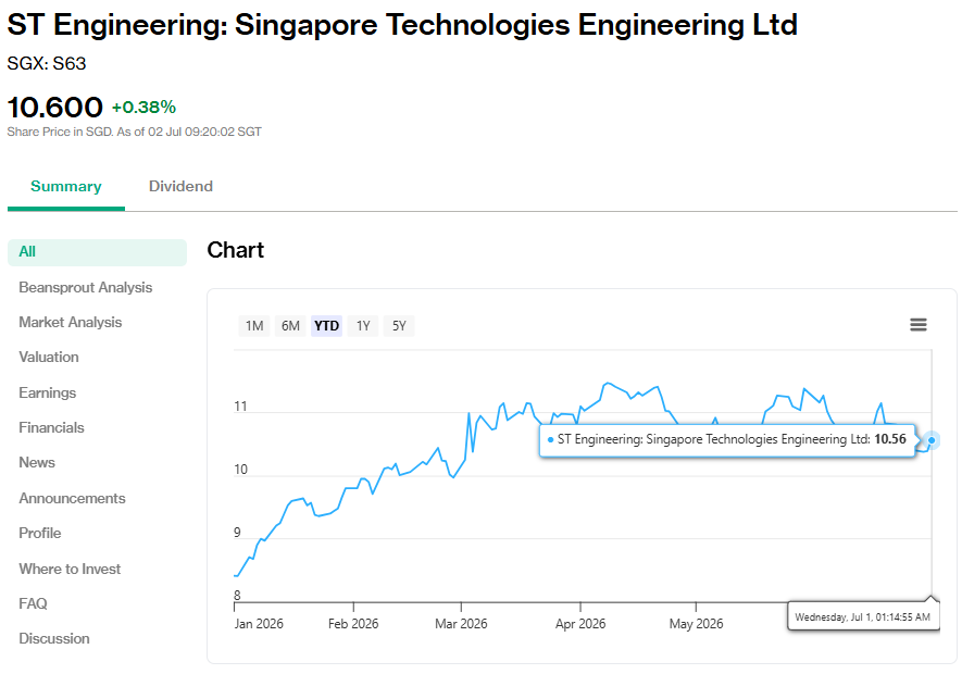
Task: Click the +0.38% price change
Action: tap(144, 107)
